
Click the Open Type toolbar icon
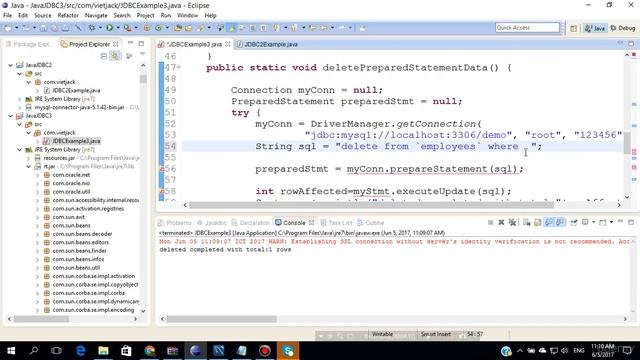(178, 28)
